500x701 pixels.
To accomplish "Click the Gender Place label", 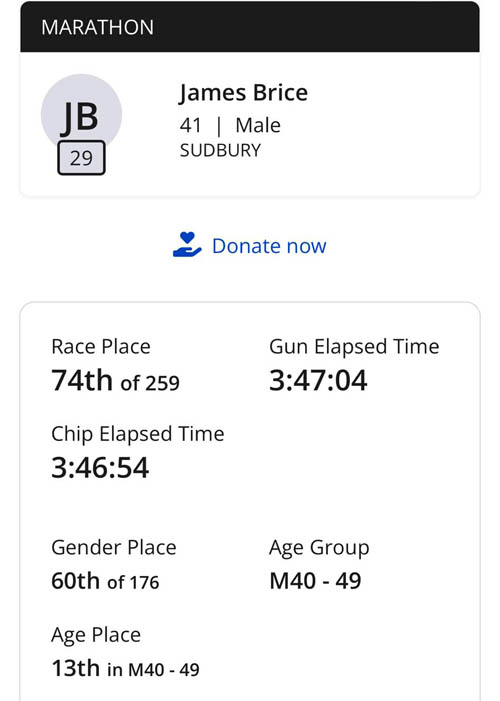I will (x=114, y=548).
